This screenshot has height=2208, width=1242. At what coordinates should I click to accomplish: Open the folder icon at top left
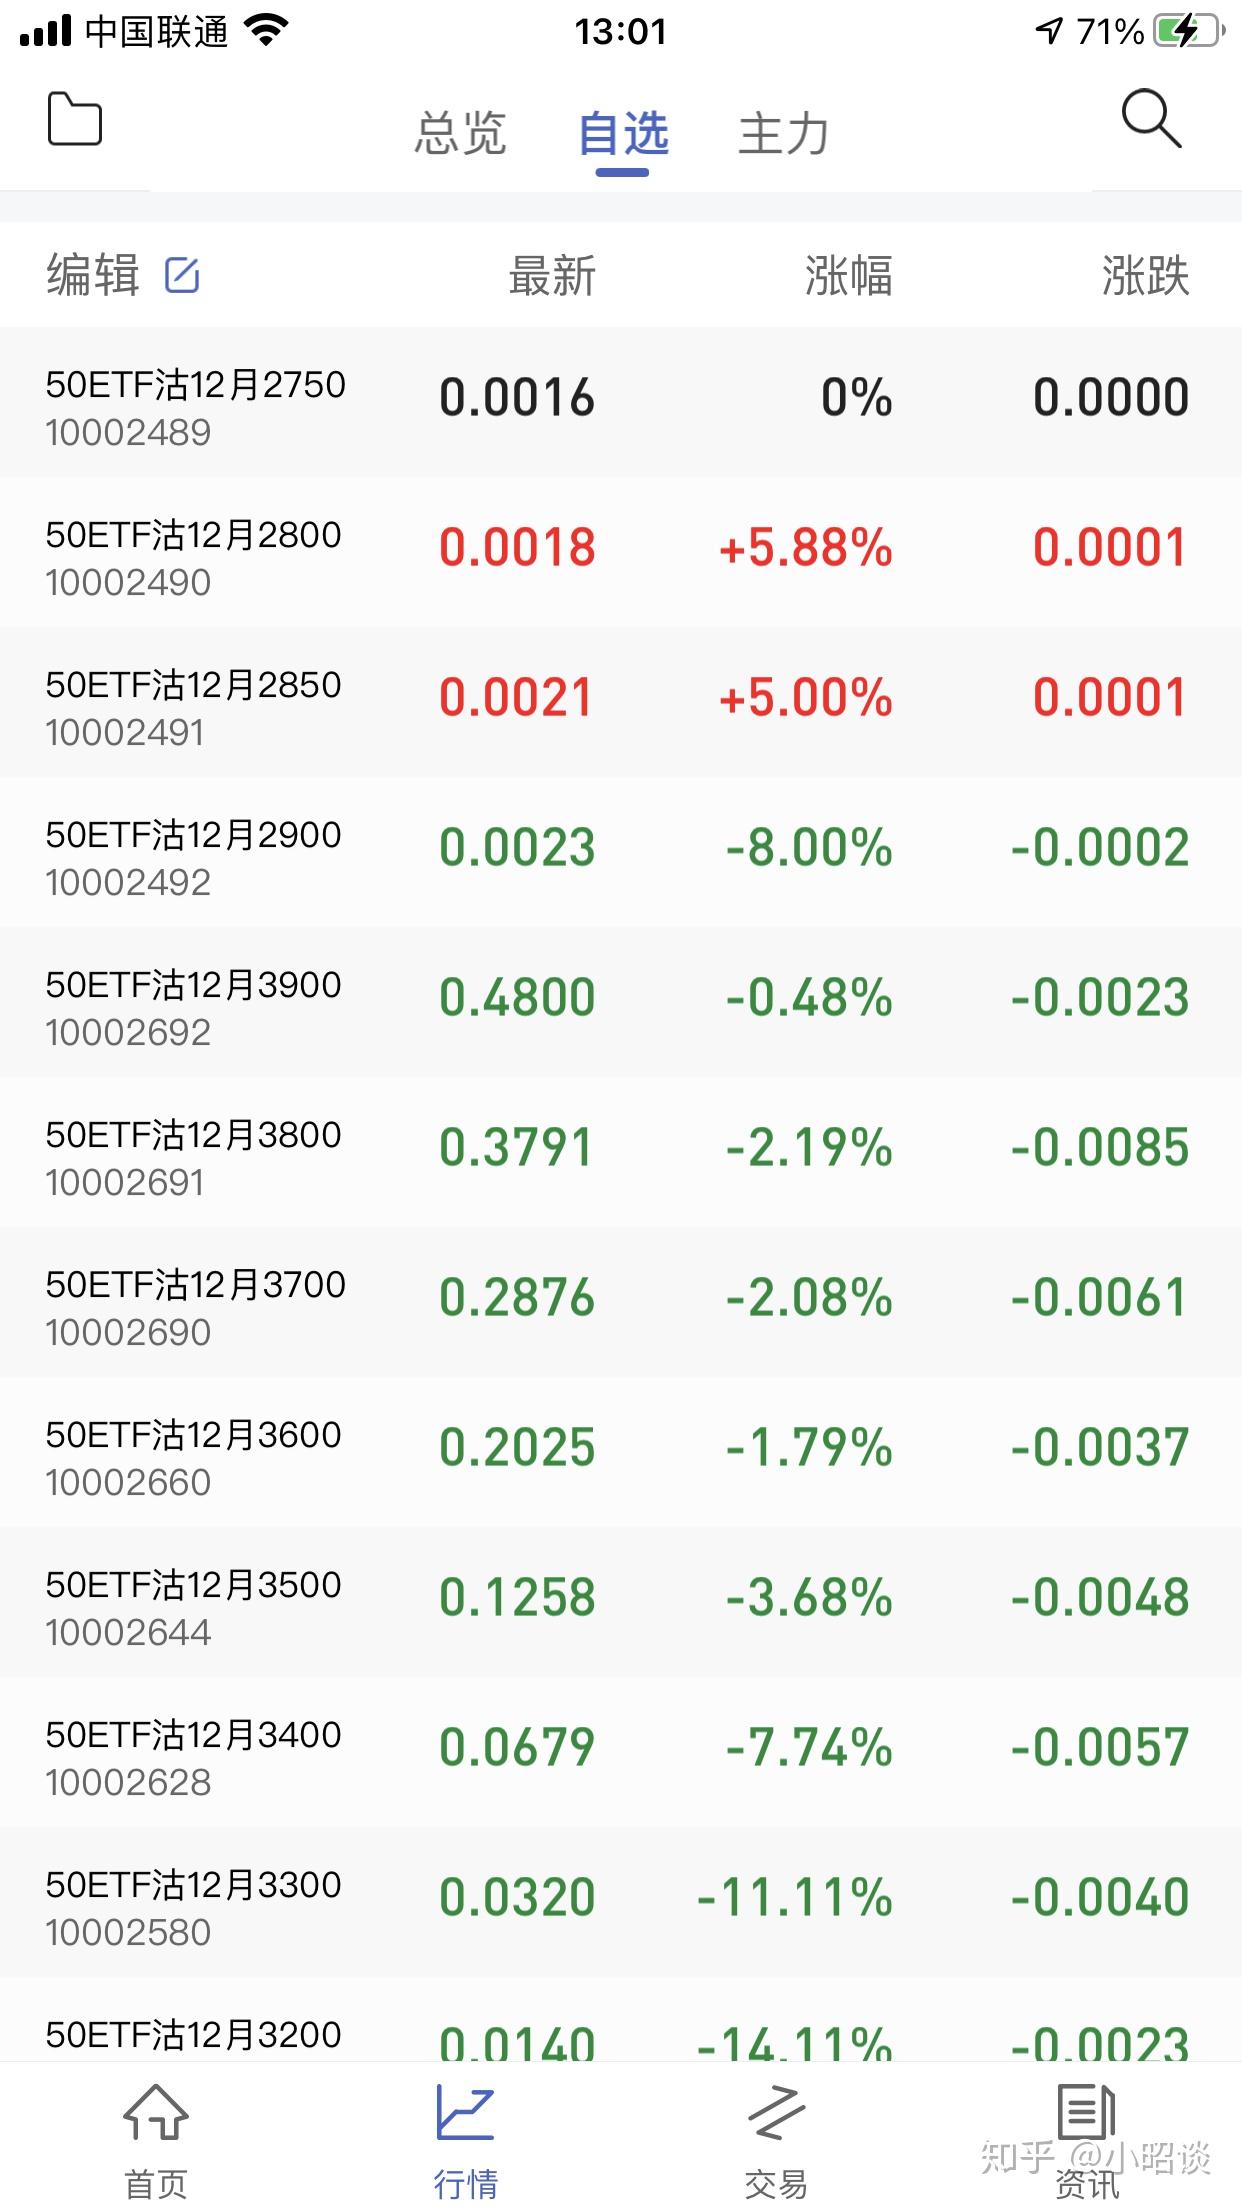(75, 119)
